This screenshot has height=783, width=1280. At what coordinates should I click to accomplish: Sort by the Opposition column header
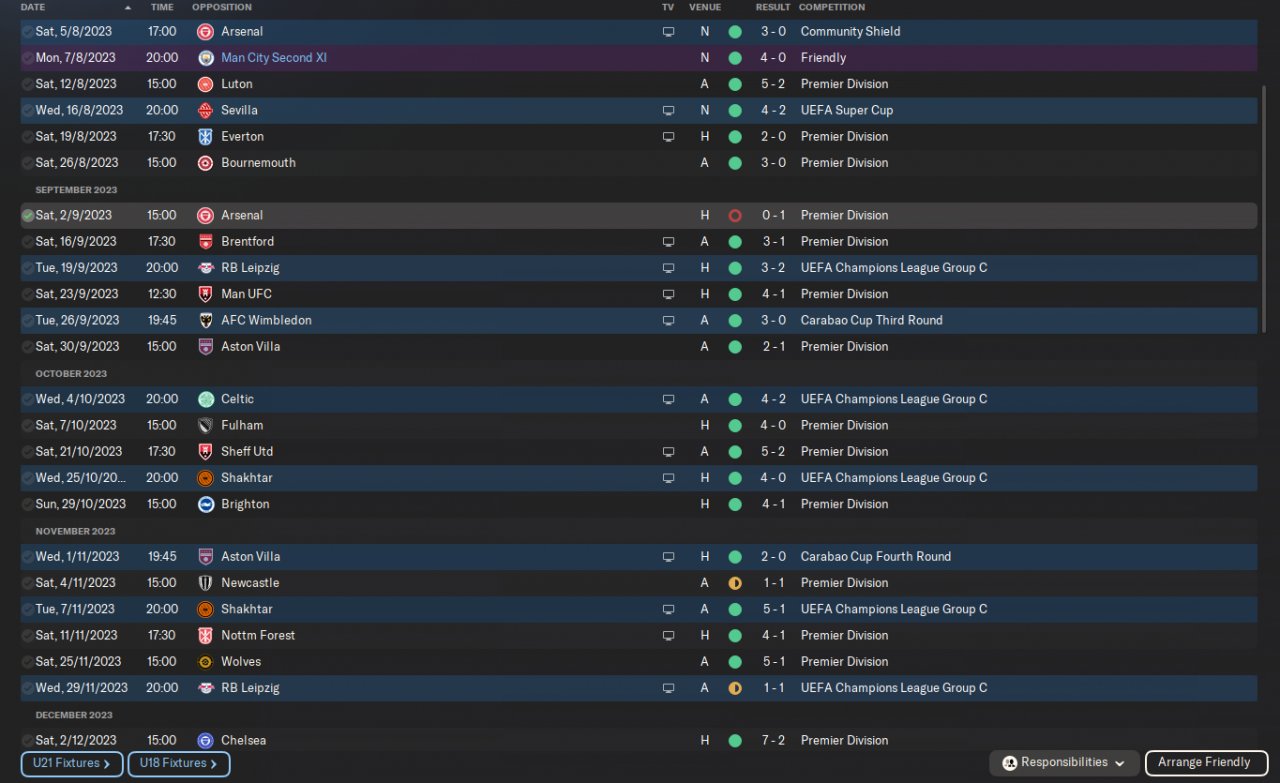(x=222, y=7)
